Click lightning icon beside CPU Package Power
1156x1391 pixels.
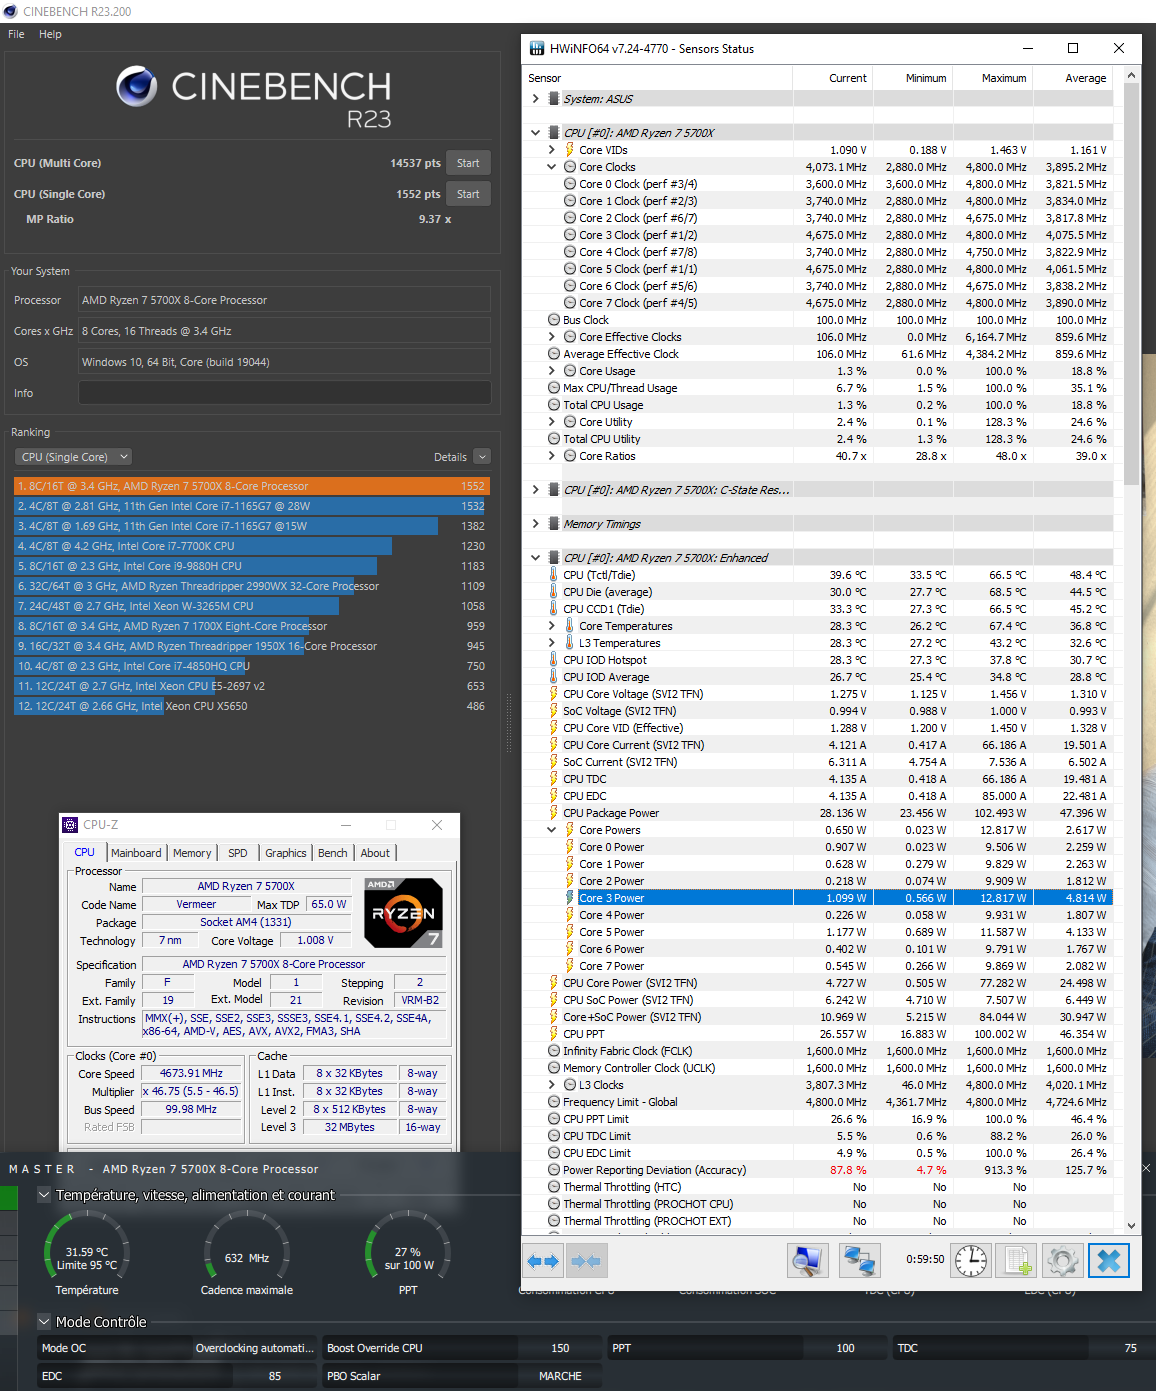click(x=553, y=813)
